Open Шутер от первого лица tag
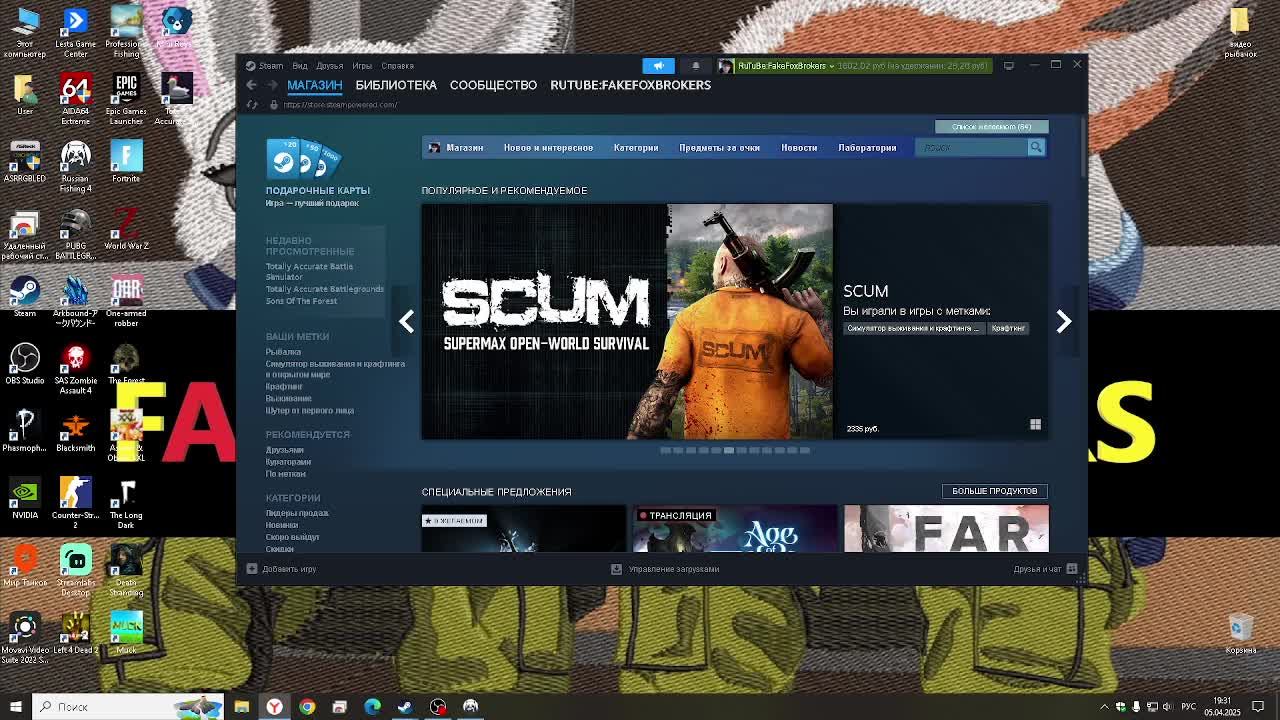Viewport: 1280px width, 720px height. [x=309, y=410]
